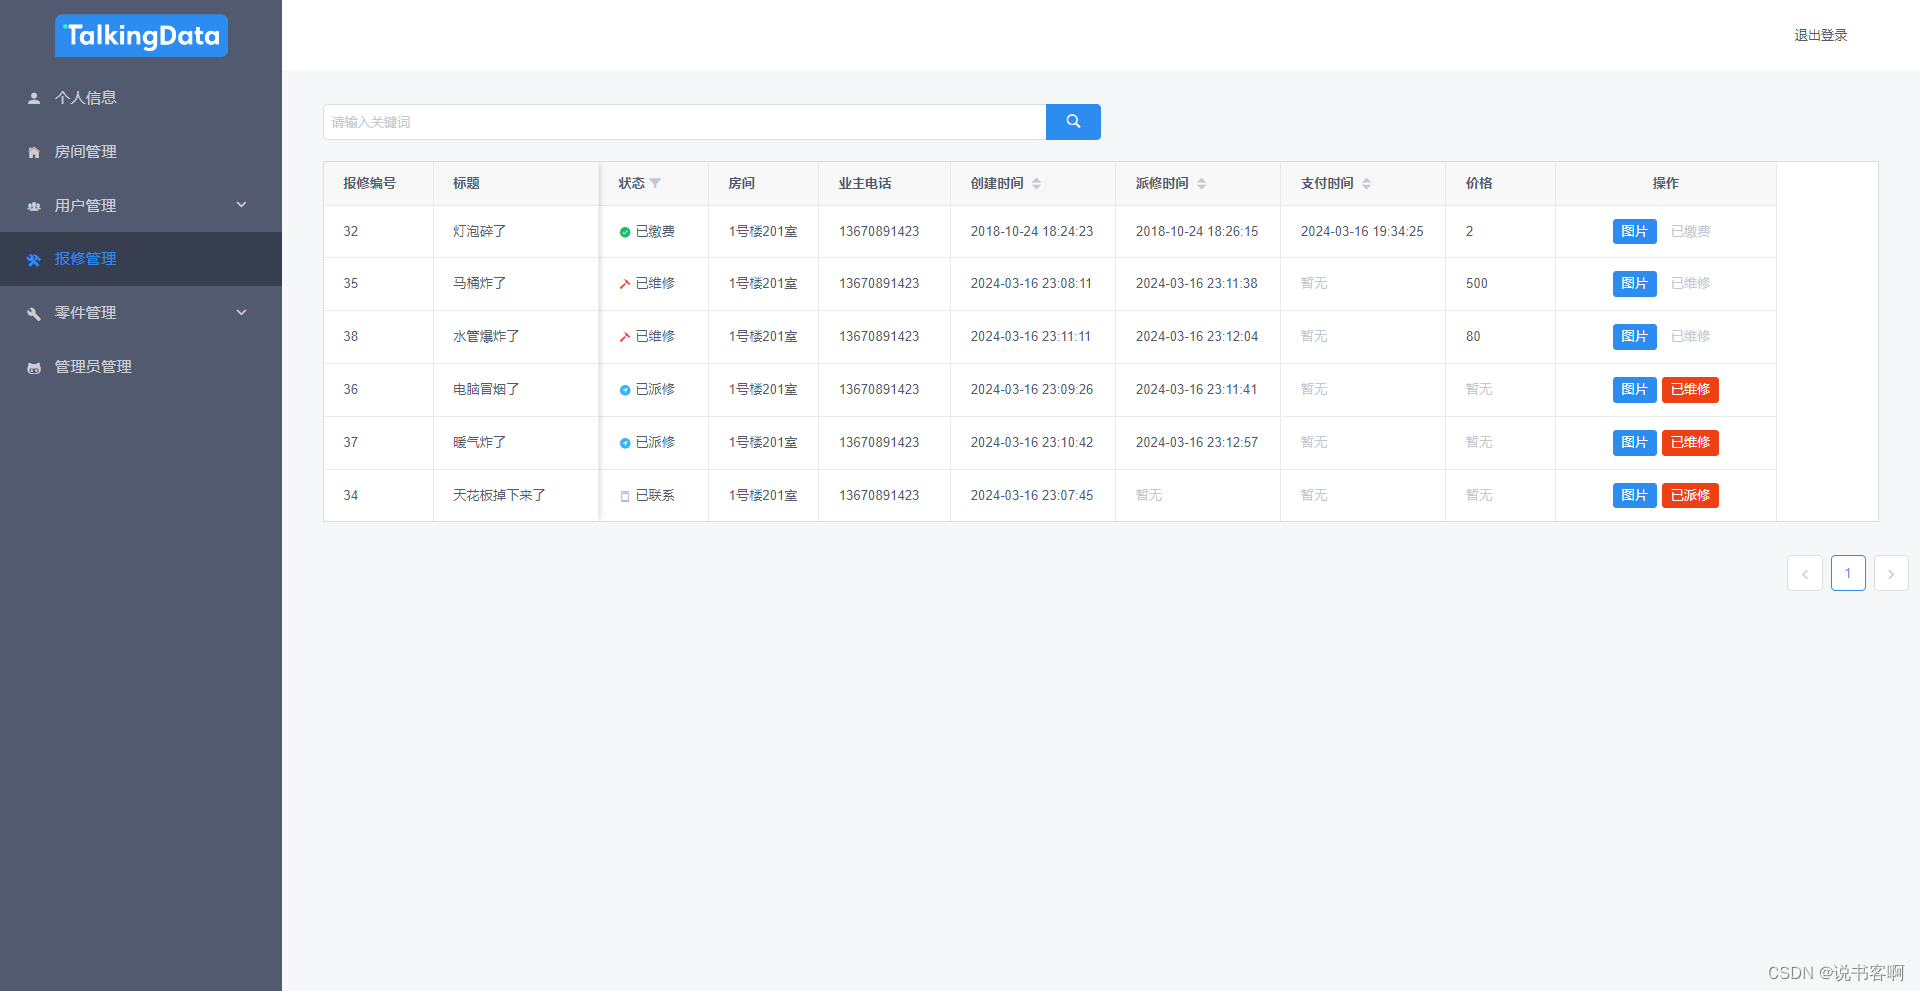Click 图片 button for 电脑冒烟了 row

tap(1634, 389)
